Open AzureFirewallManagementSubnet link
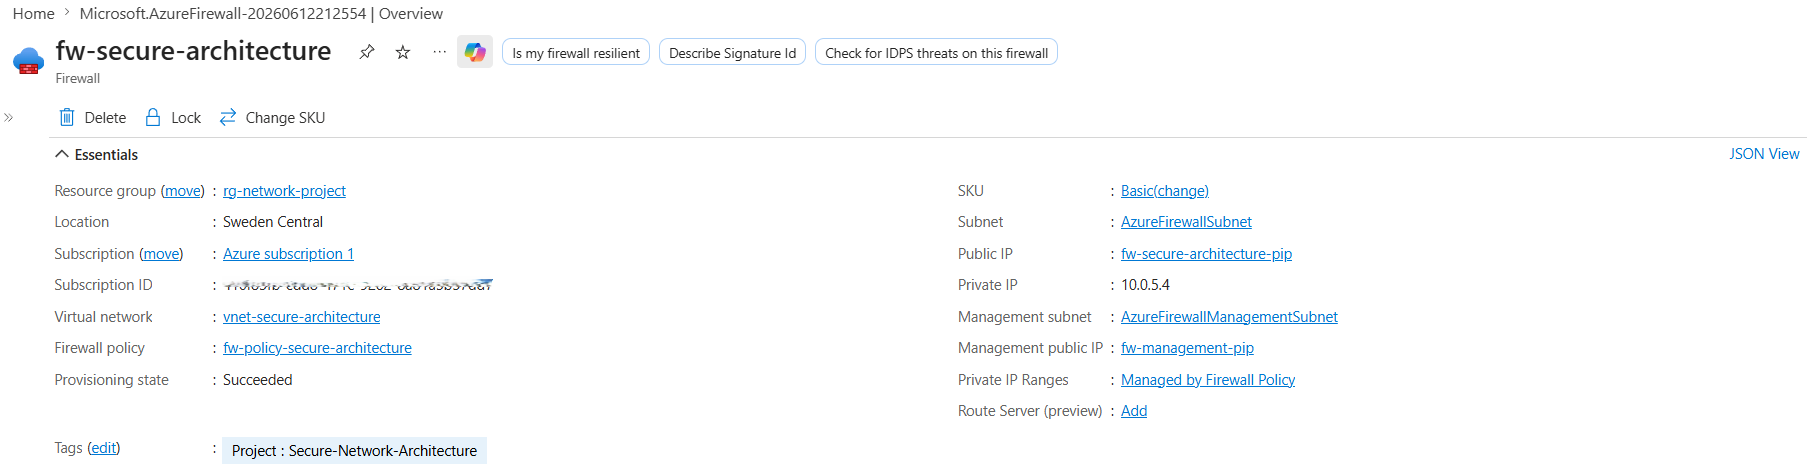 [x=1229, y=317]
